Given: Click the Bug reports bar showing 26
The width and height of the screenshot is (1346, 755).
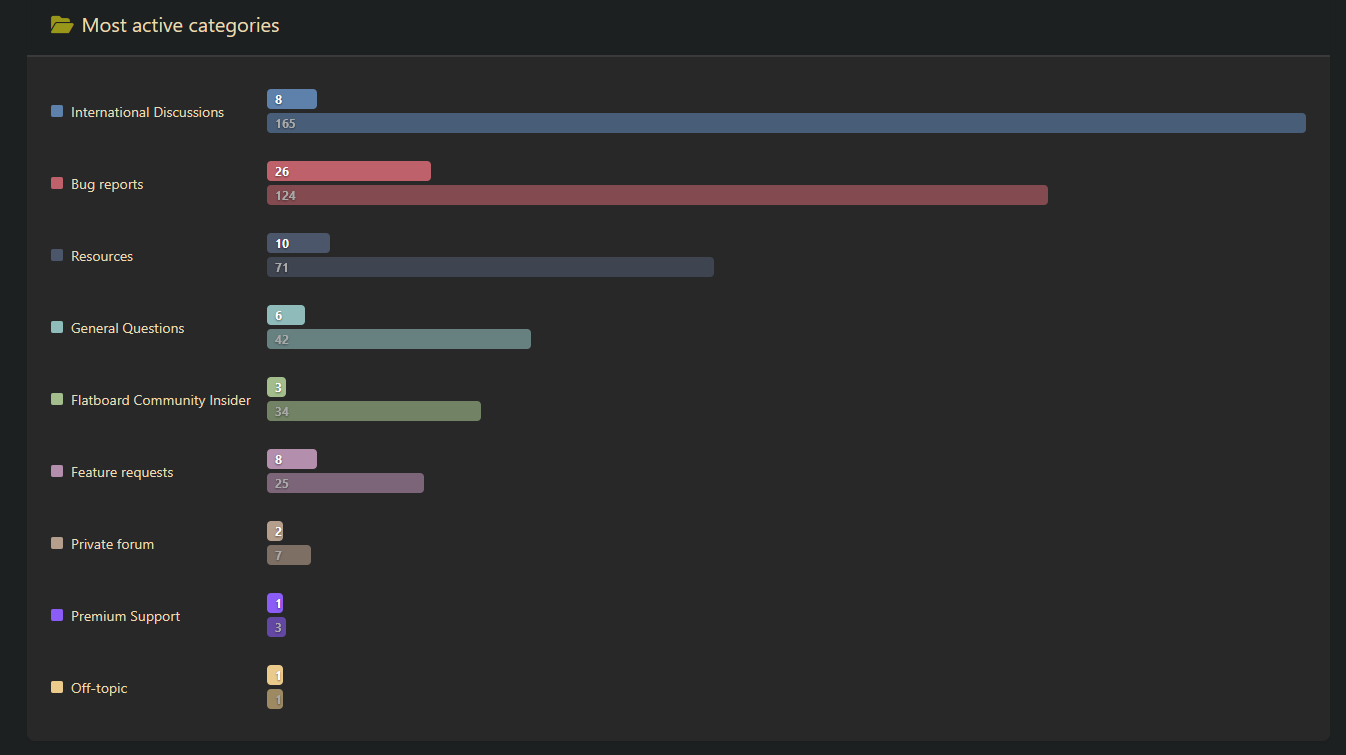Looking at the screenshot, I should 348,171.
